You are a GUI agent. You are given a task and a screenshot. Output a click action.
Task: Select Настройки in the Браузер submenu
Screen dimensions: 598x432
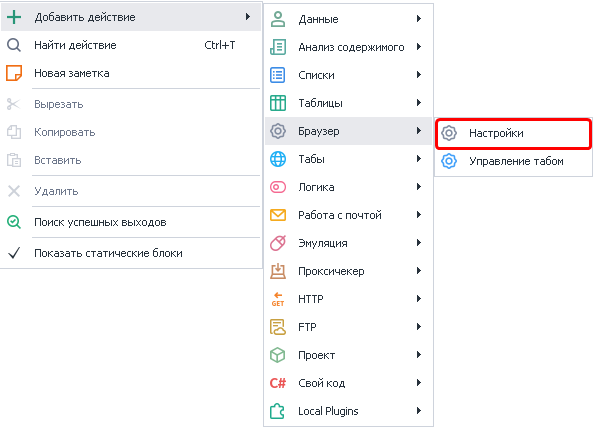[514, 133]
